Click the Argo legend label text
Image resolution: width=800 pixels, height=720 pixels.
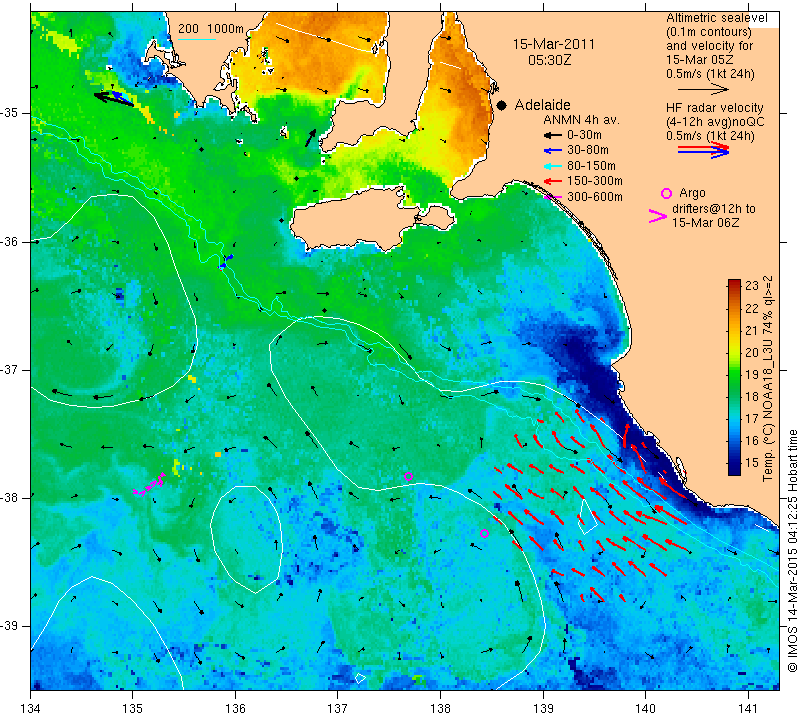(692, 193)
